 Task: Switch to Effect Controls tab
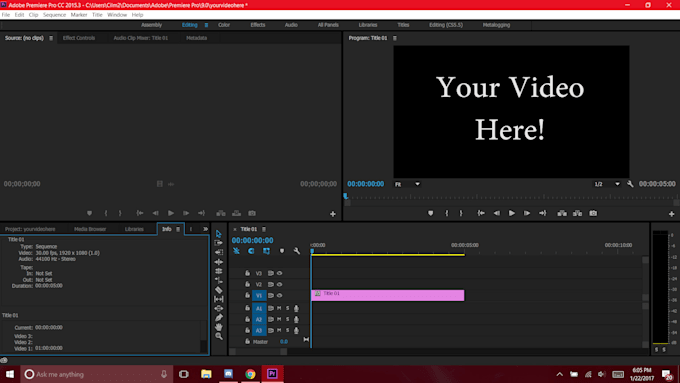[79, 38]
